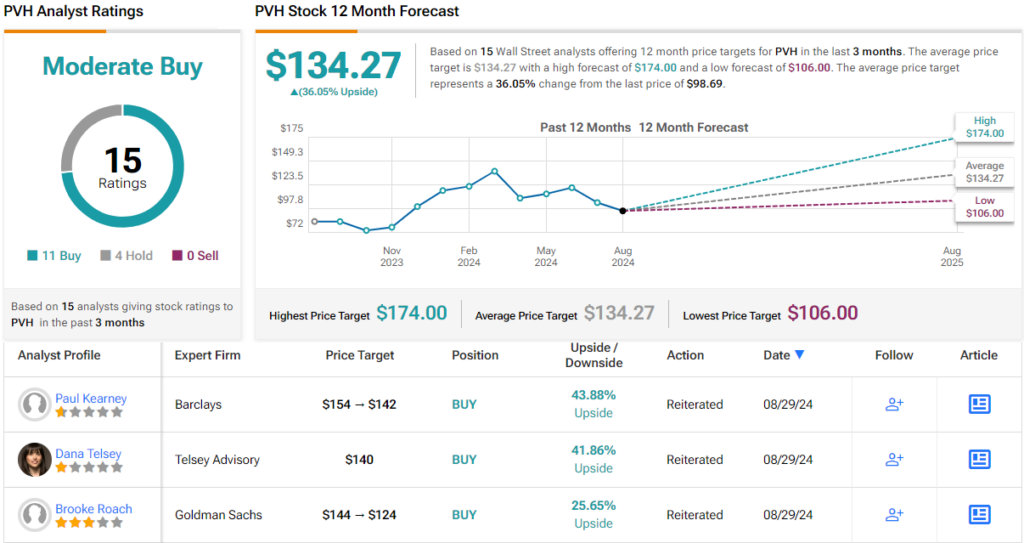This screenshot has height=543, width=1024.
Task: Click Dana Telsey's profile photo
Action: pos(35,460)
